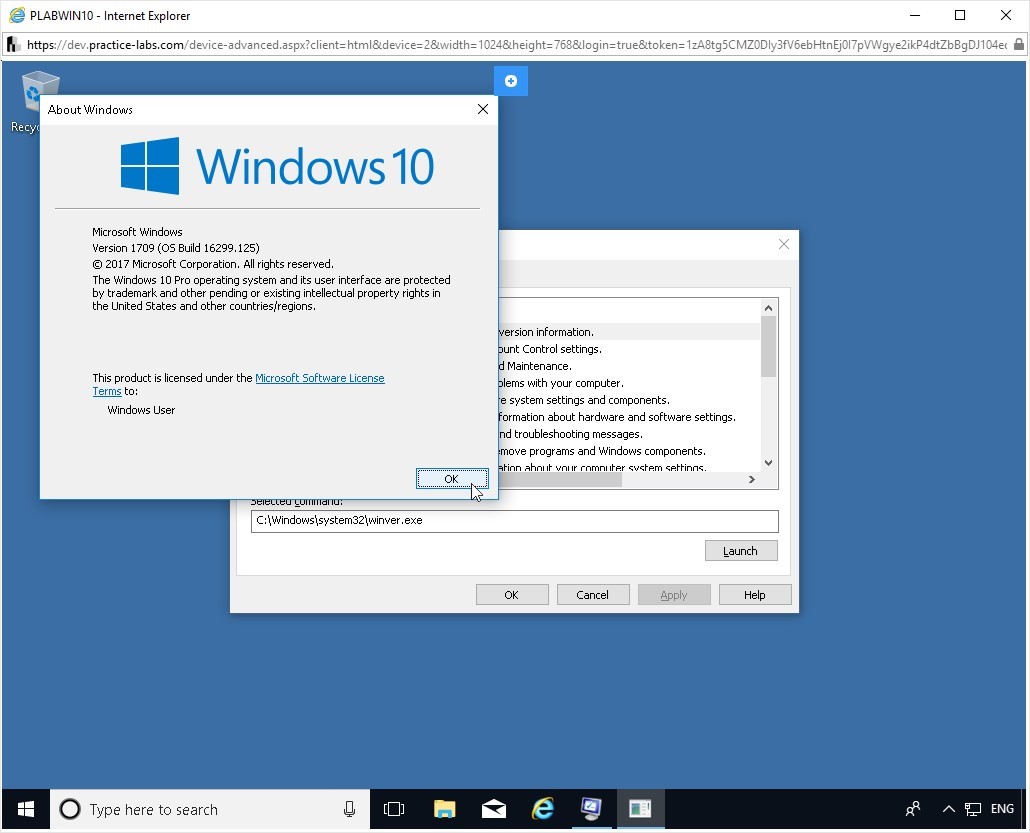The height and width of the screenshot is (833, 1030).
Task: Select 'programs and Windows components' row
Action: (x=629, y=451)
